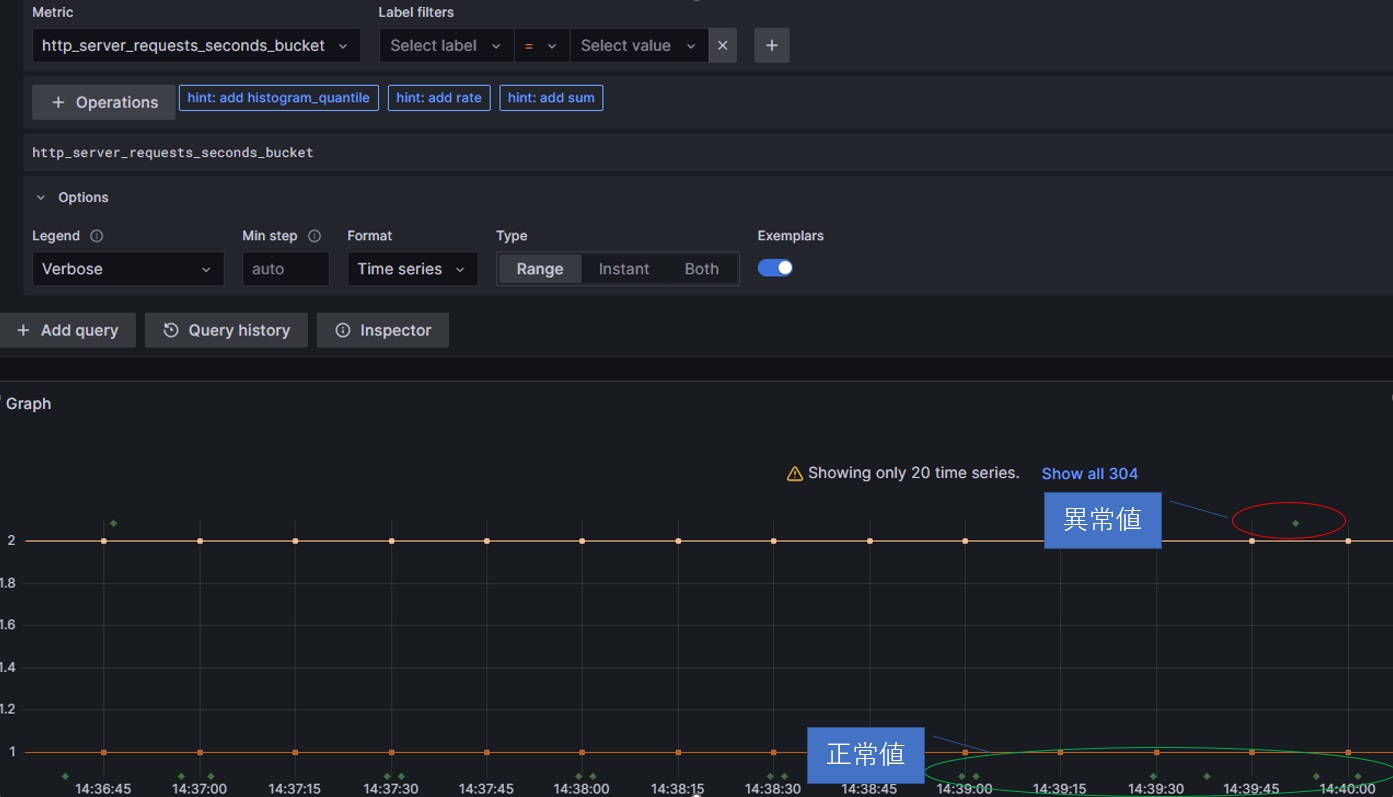Change the equals operator dropdown
The height and width of the screenshot is (797, 1393).
pyautogui.click(x=541, y=46)
